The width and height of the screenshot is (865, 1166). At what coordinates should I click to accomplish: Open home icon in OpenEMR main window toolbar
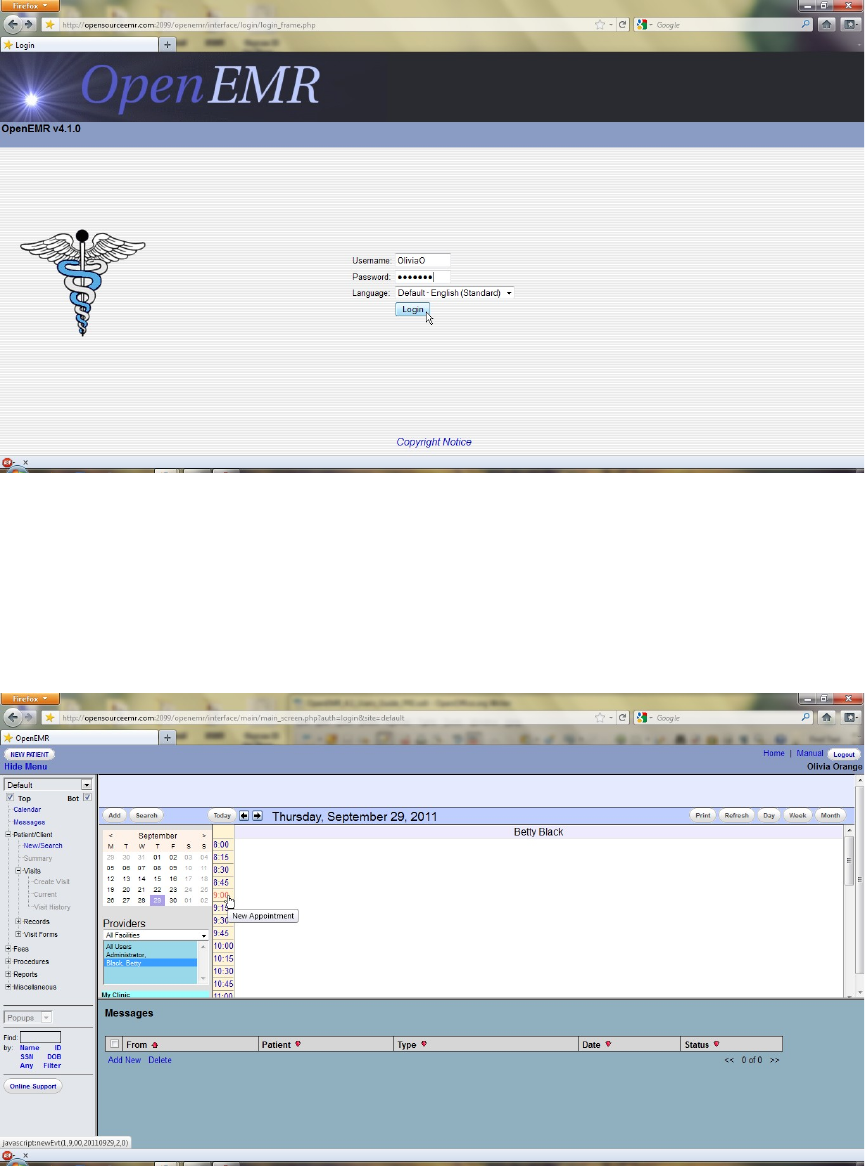[826, 718]
